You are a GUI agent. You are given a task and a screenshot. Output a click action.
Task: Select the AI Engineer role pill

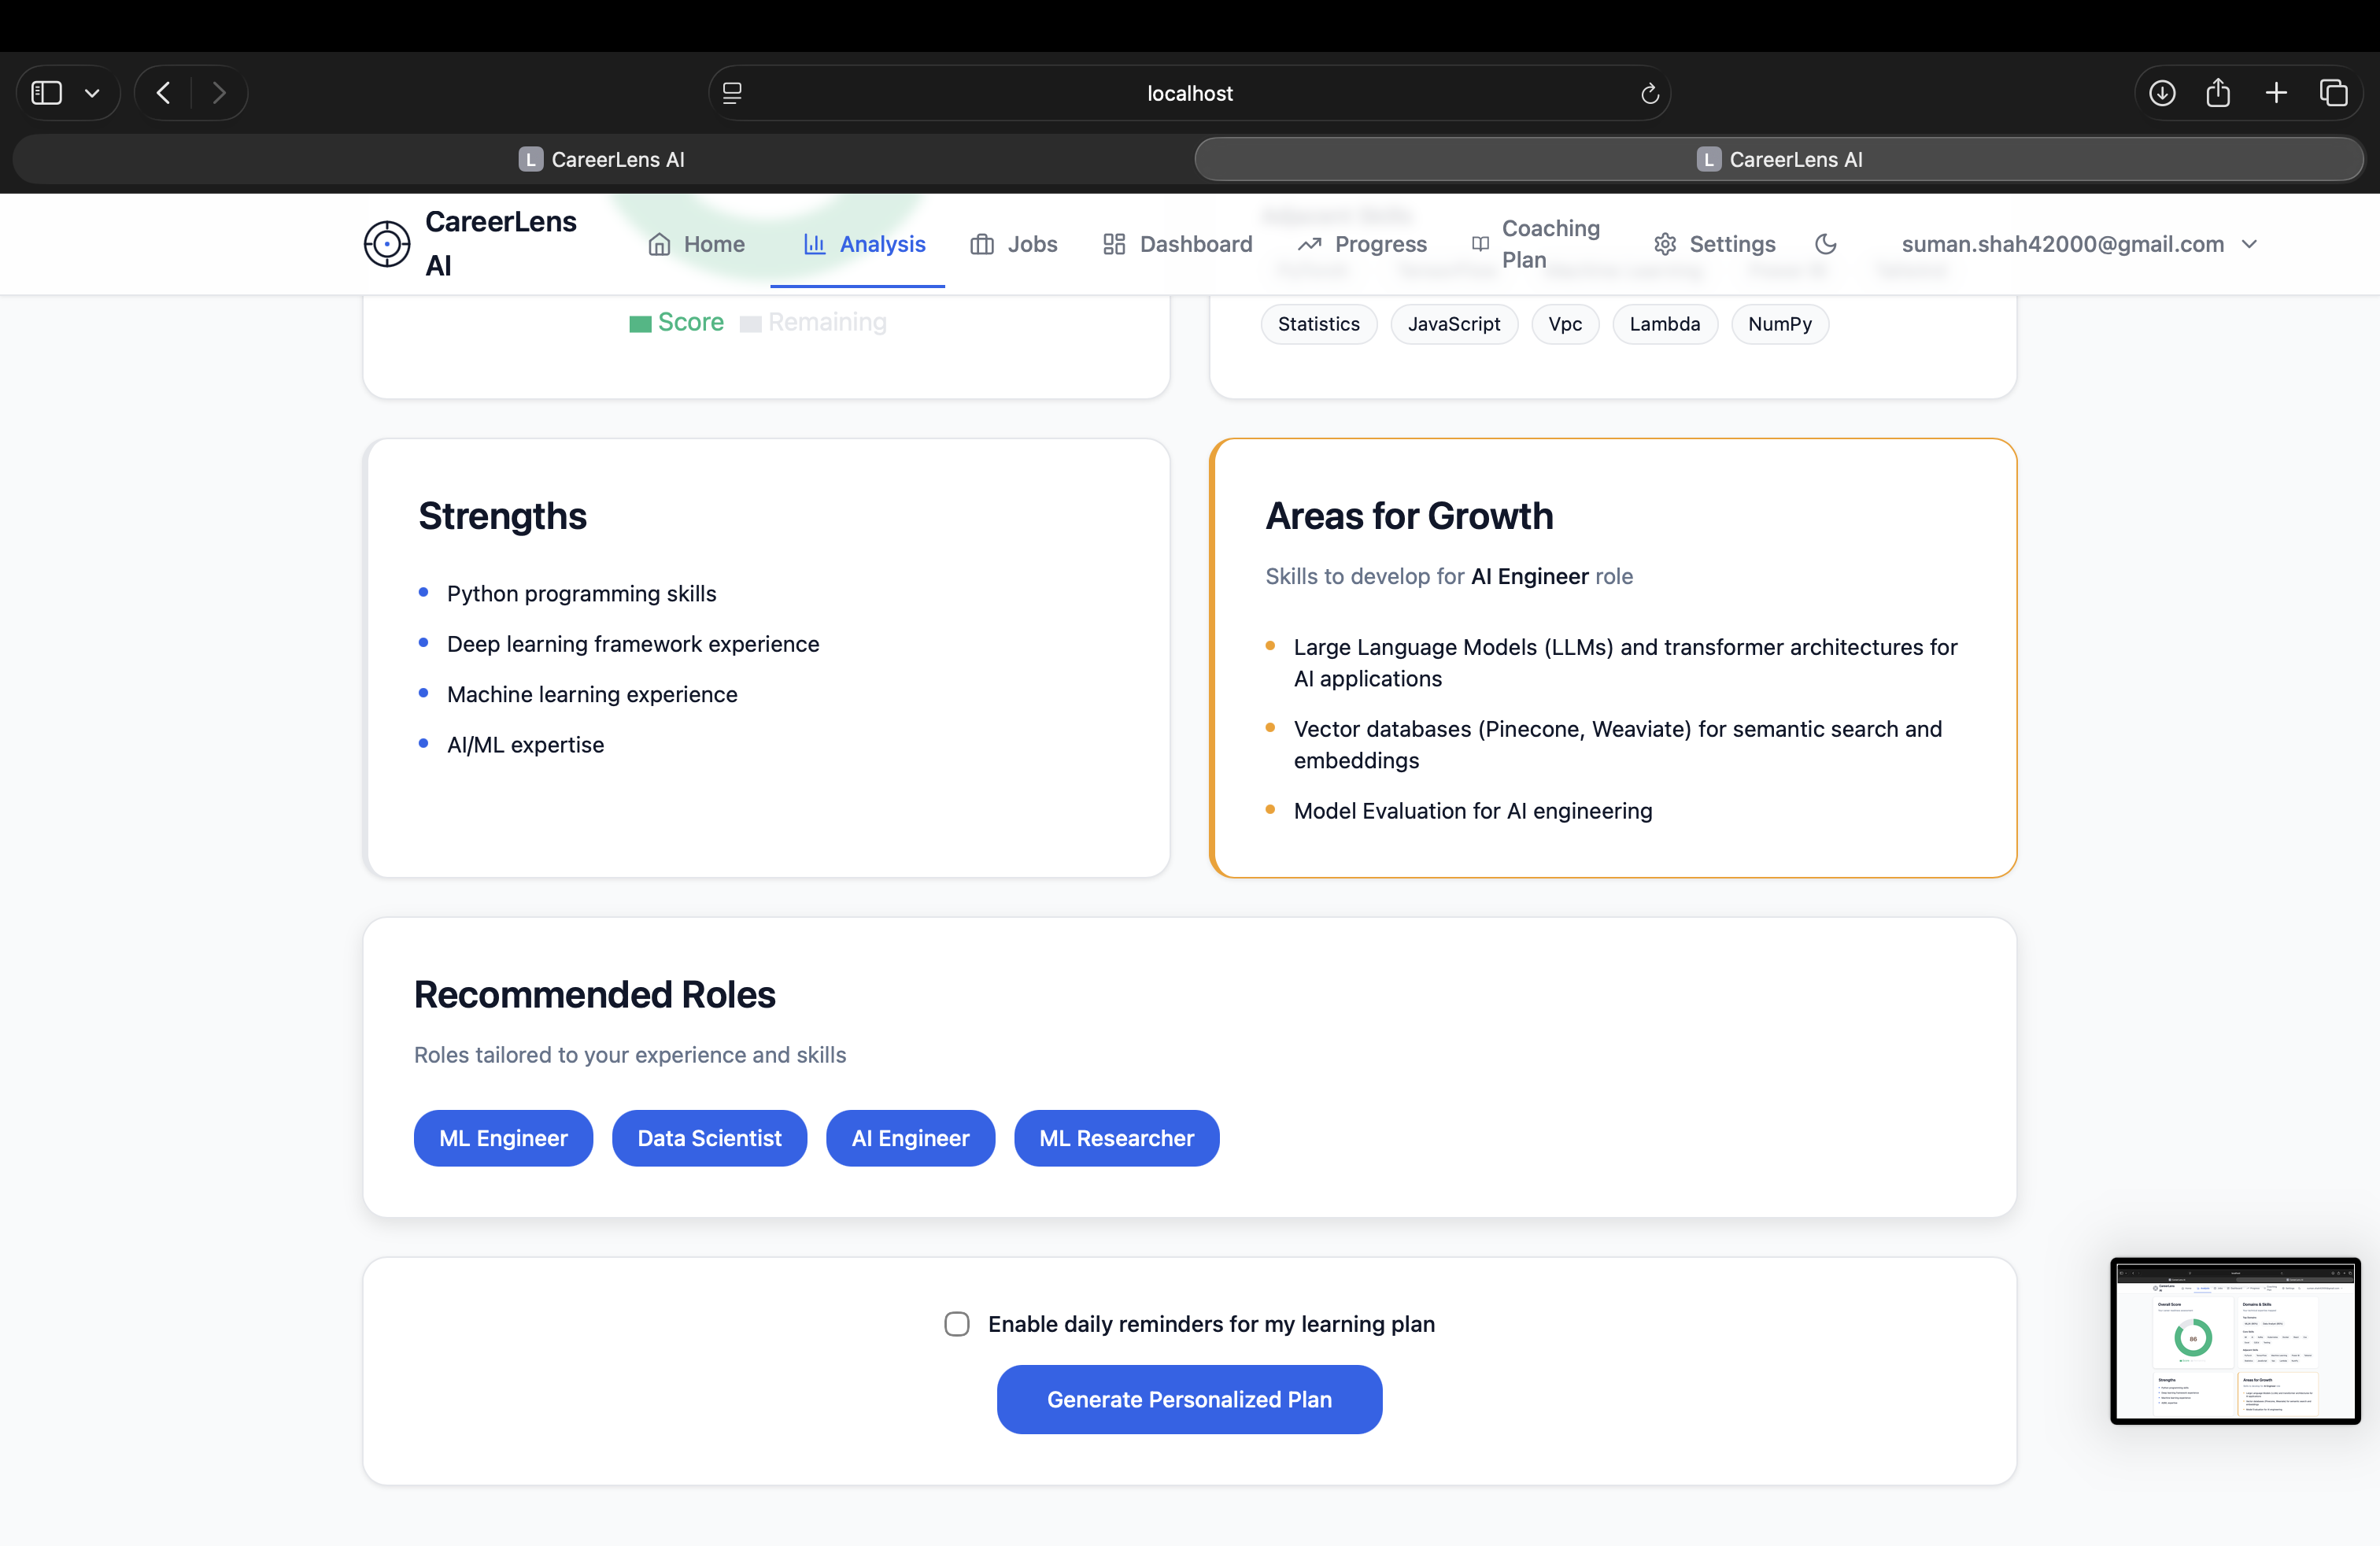(910, 1138)
